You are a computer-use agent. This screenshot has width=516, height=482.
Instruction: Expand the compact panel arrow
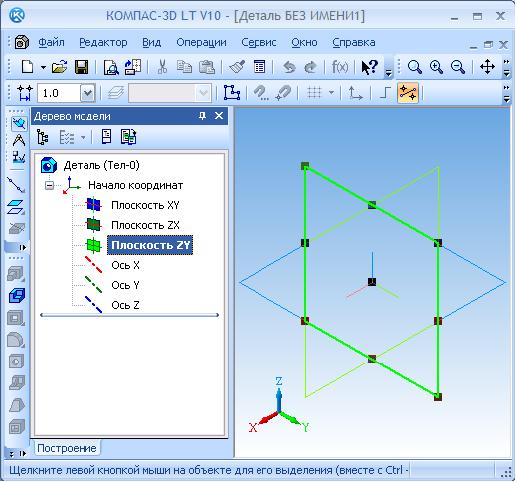[x=23, y=247]
